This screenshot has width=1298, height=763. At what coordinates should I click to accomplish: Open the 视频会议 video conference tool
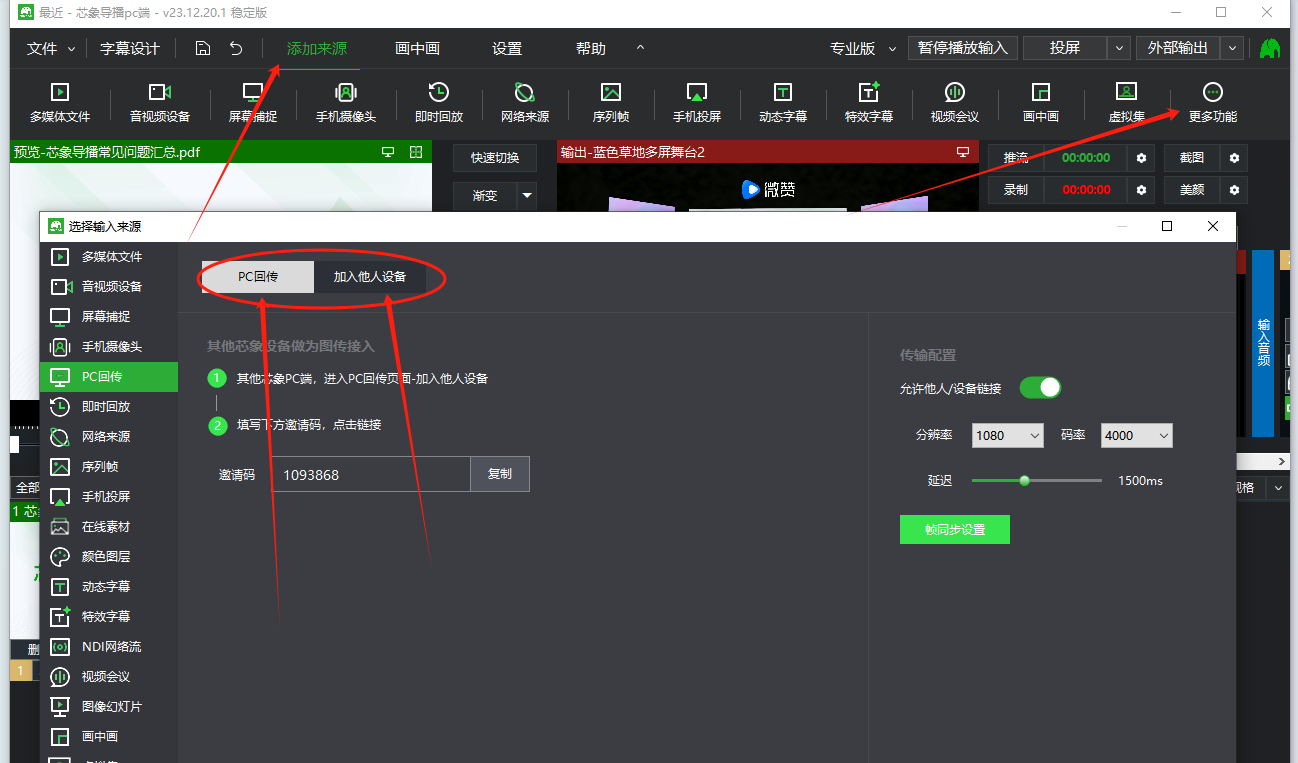(x=954, y=102)
